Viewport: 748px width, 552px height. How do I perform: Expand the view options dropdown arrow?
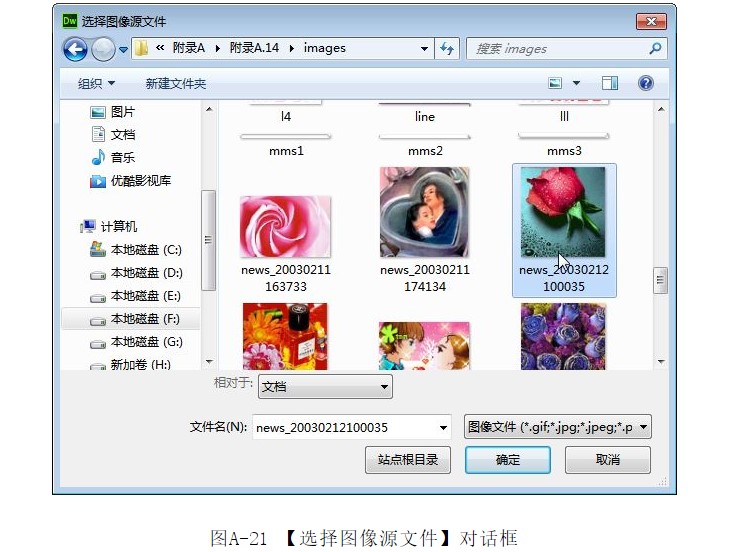(576, 84)
